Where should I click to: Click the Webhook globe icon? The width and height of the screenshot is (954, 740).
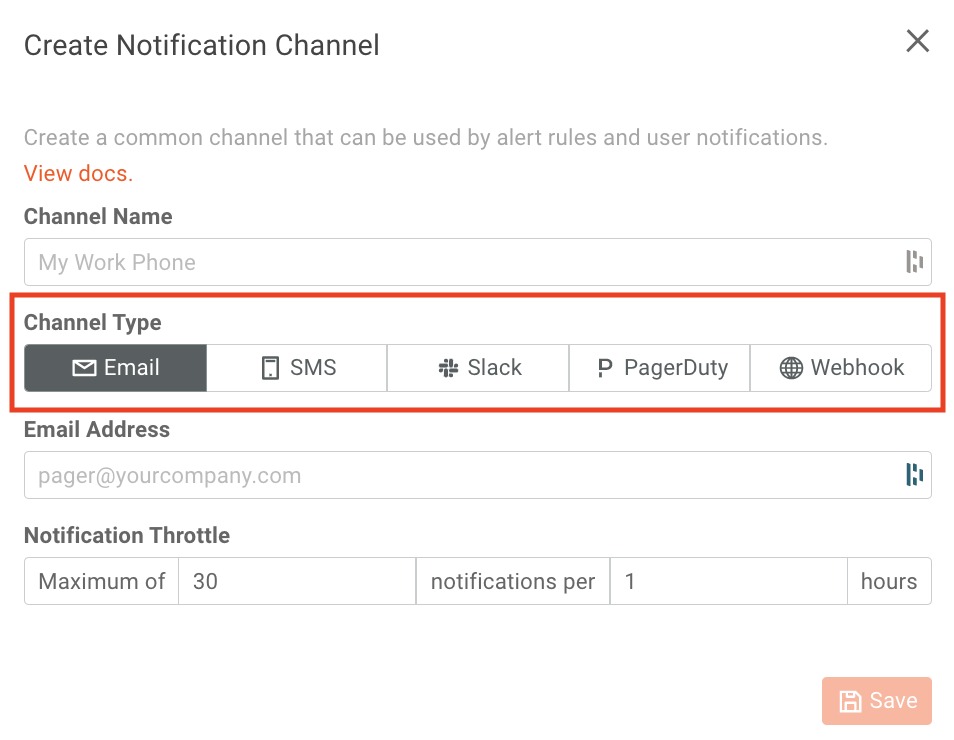[x=790, y=368]
